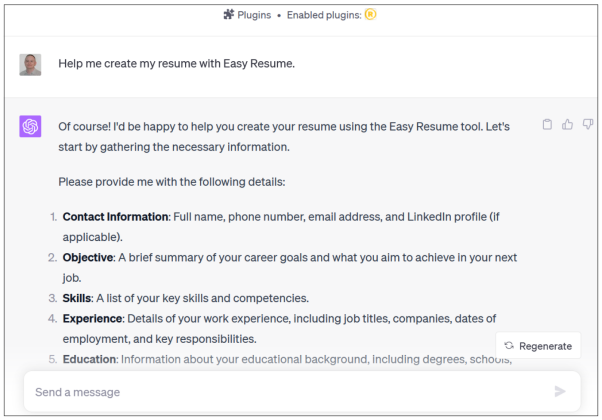Click the 'Education' list item heading
Screen dimensions: 602x420
point(89,359)
